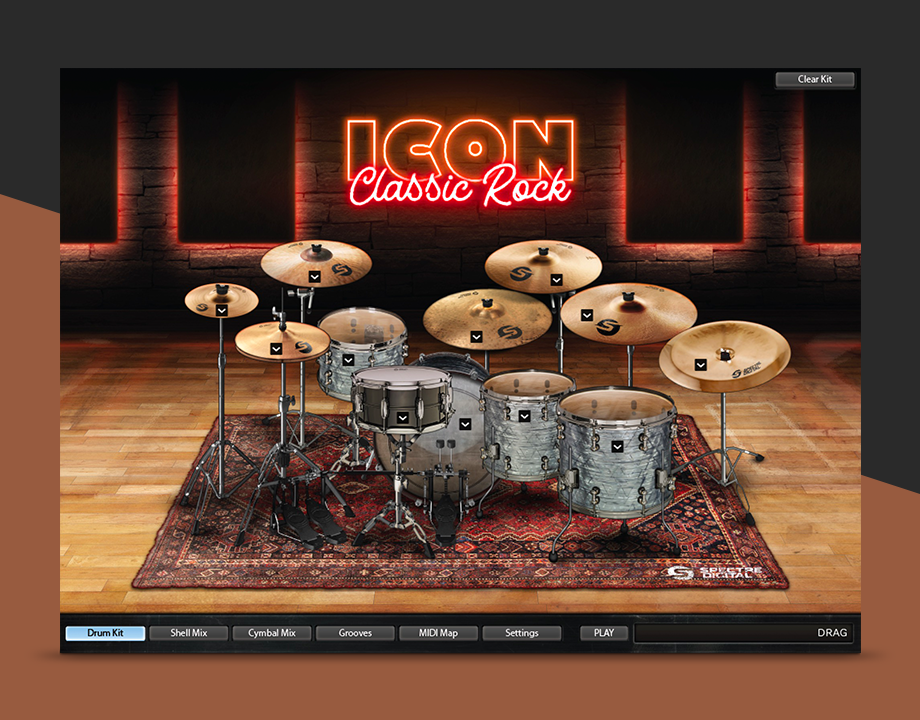Expand the splash cymbal dropdown arrow
The width and height of the screenshot is (920, 720).
[221, 311]
